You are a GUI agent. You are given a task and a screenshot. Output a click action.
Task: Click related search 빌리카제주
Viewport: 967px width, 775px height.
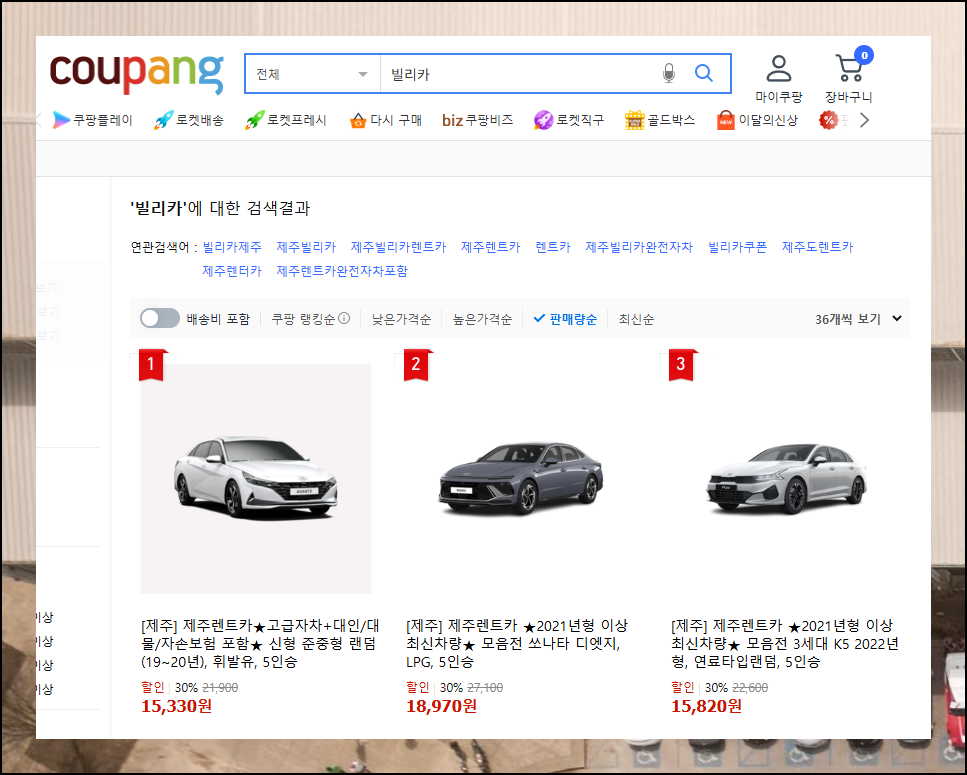point(232,247)
